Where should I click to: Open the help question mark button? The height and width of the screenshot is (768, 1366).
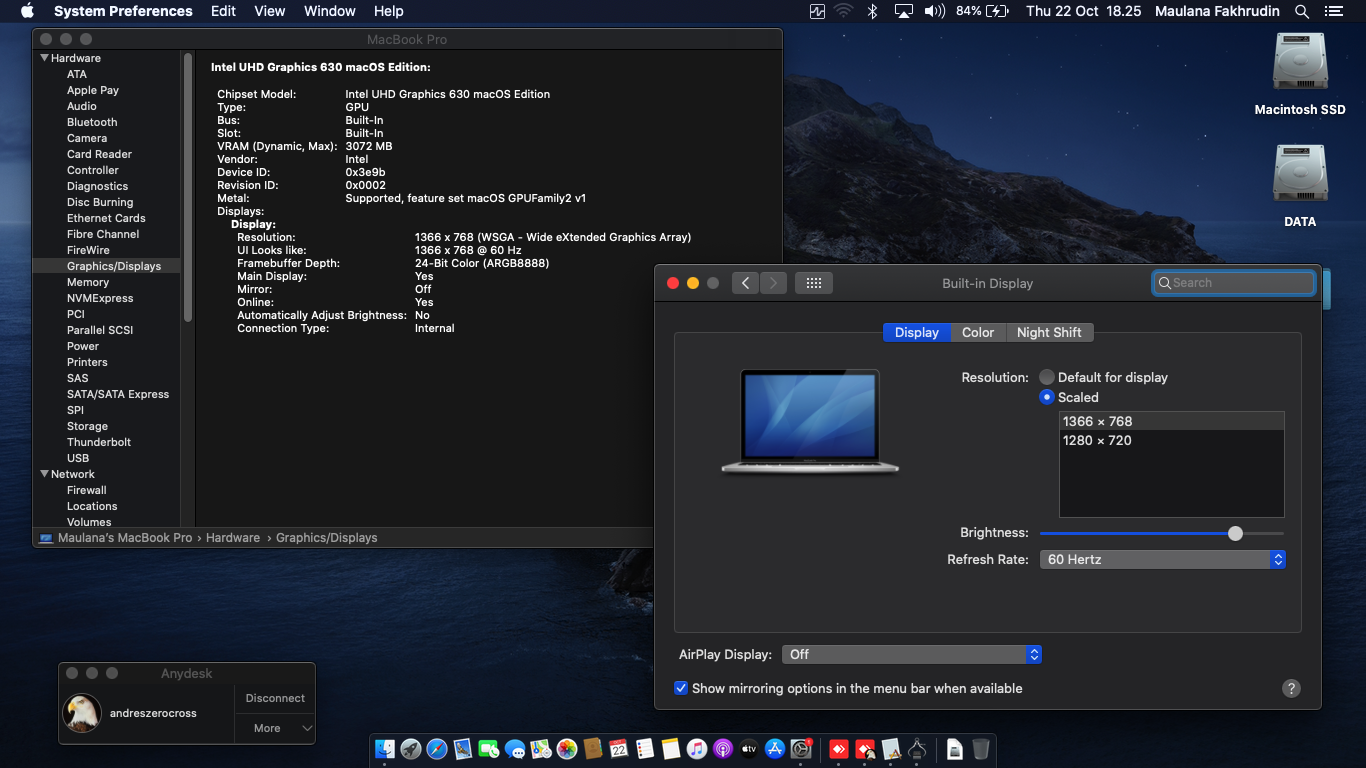click(1291, 688)
